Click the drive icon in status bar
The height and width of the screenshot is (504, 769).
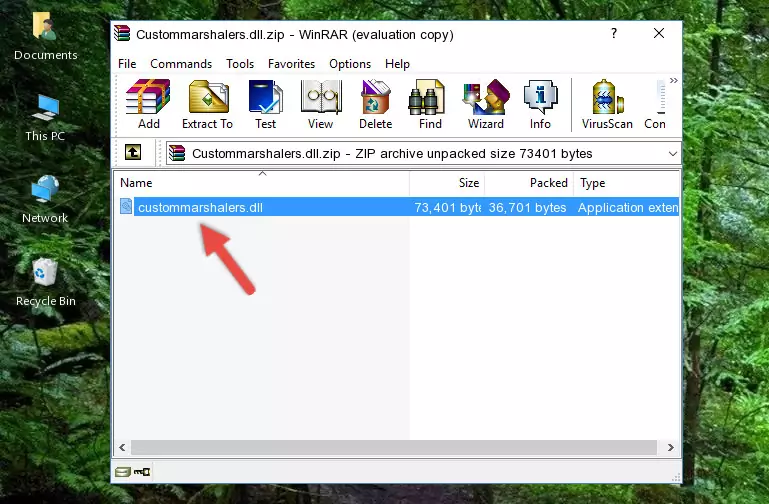tap(123, 472)
